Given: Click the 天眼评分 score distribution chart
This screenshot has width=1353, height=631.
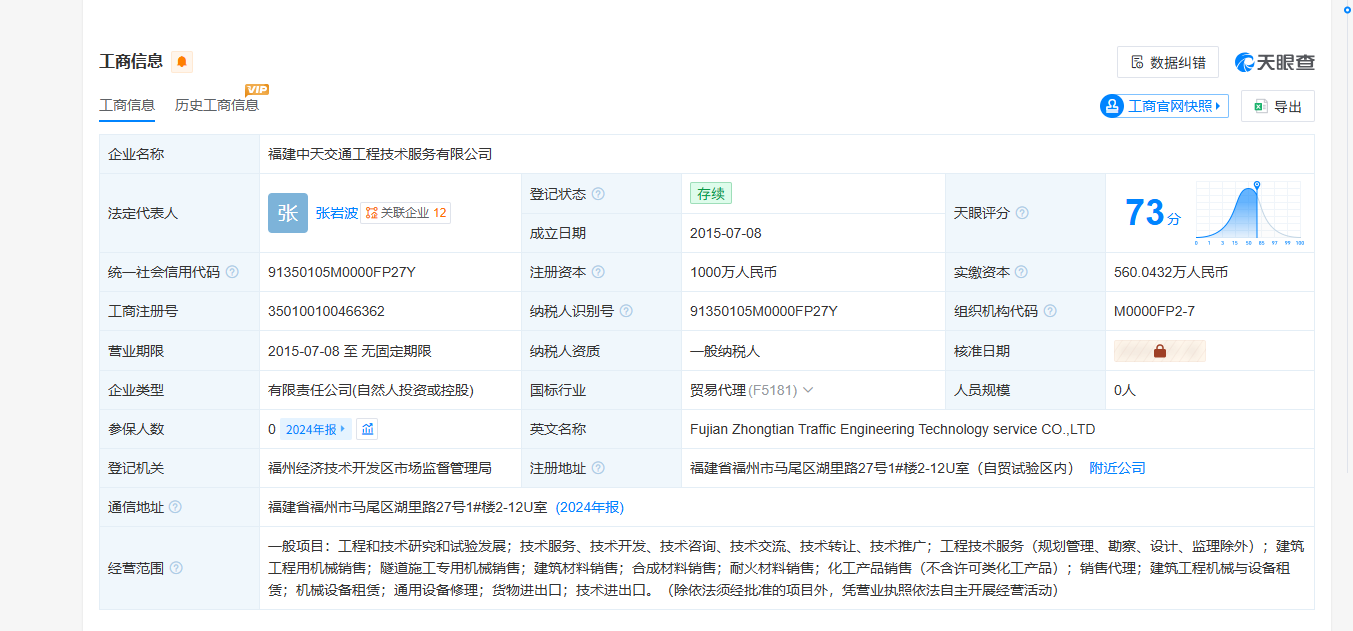Looking at the screenshot, I should [x=1248, y=213].
